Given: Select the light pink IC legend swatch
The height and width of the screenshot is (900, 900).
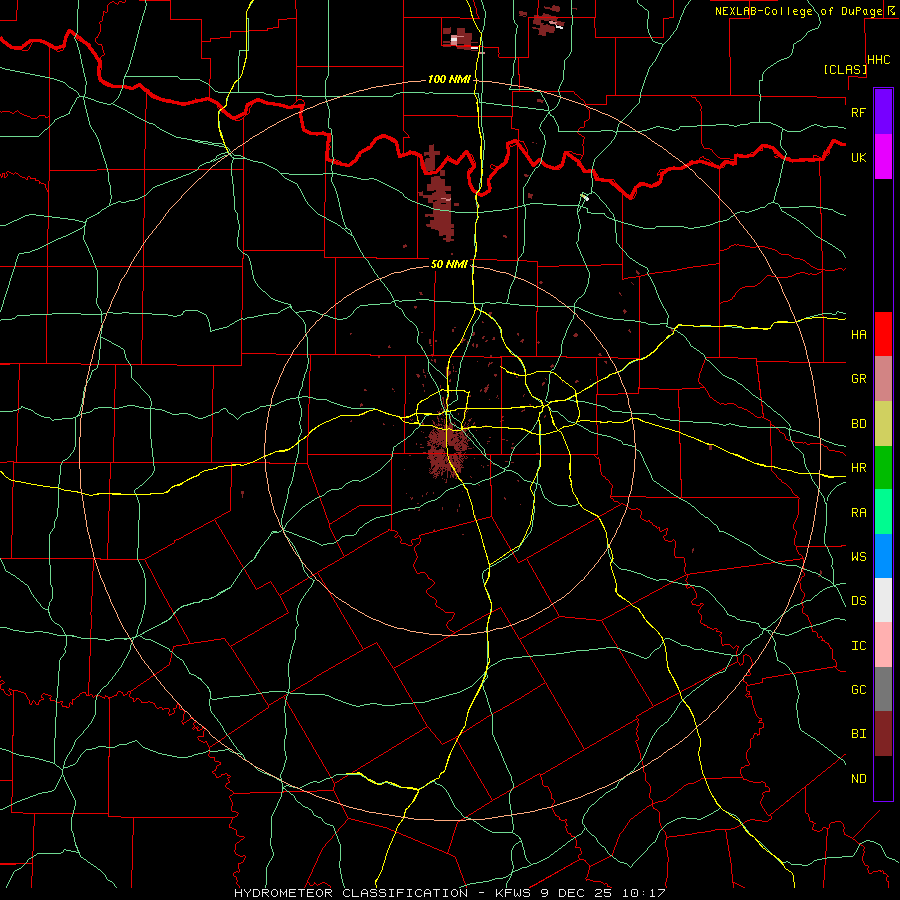Looking at the screenshot, I should click(883, 645).
